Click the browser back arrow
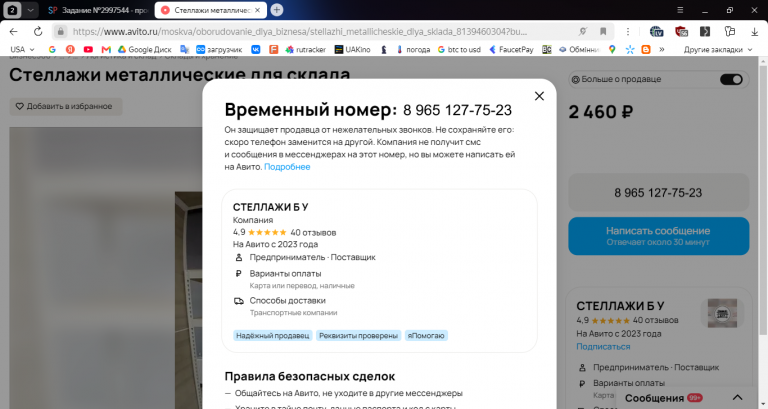The width and height of the screenshot is (768, 409). click(x=13, y=32)
